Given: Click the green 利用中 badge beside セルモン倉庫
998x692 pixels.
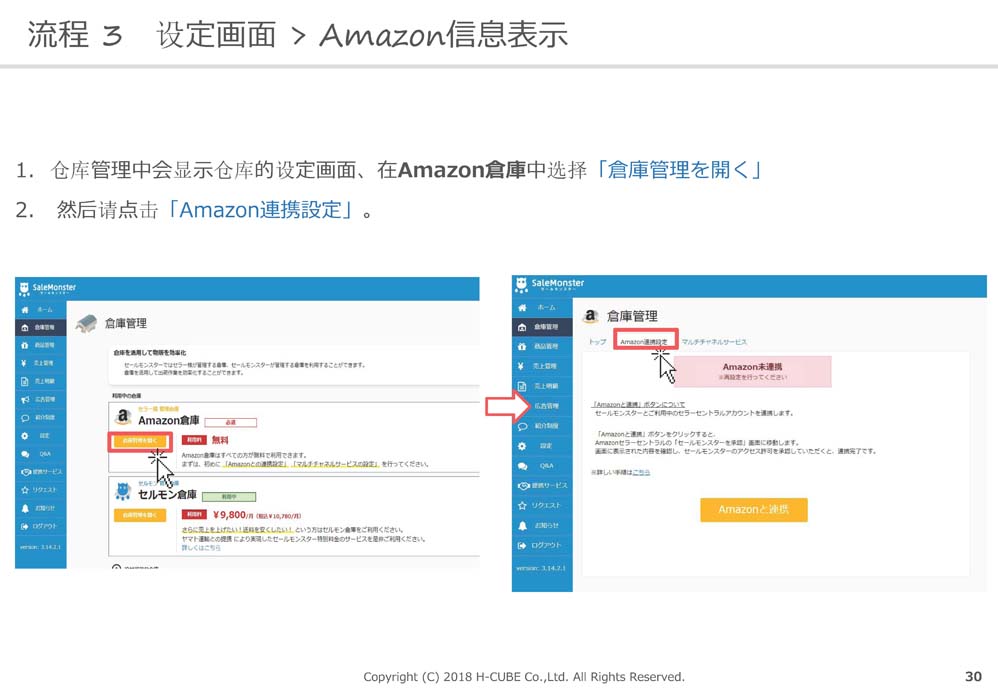Looking at the screenshot, I should click(x=229, y=497).
